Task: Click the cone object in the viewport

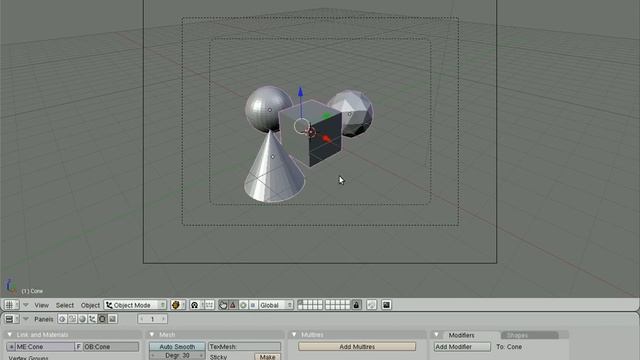Action: [x=274, y=171]
